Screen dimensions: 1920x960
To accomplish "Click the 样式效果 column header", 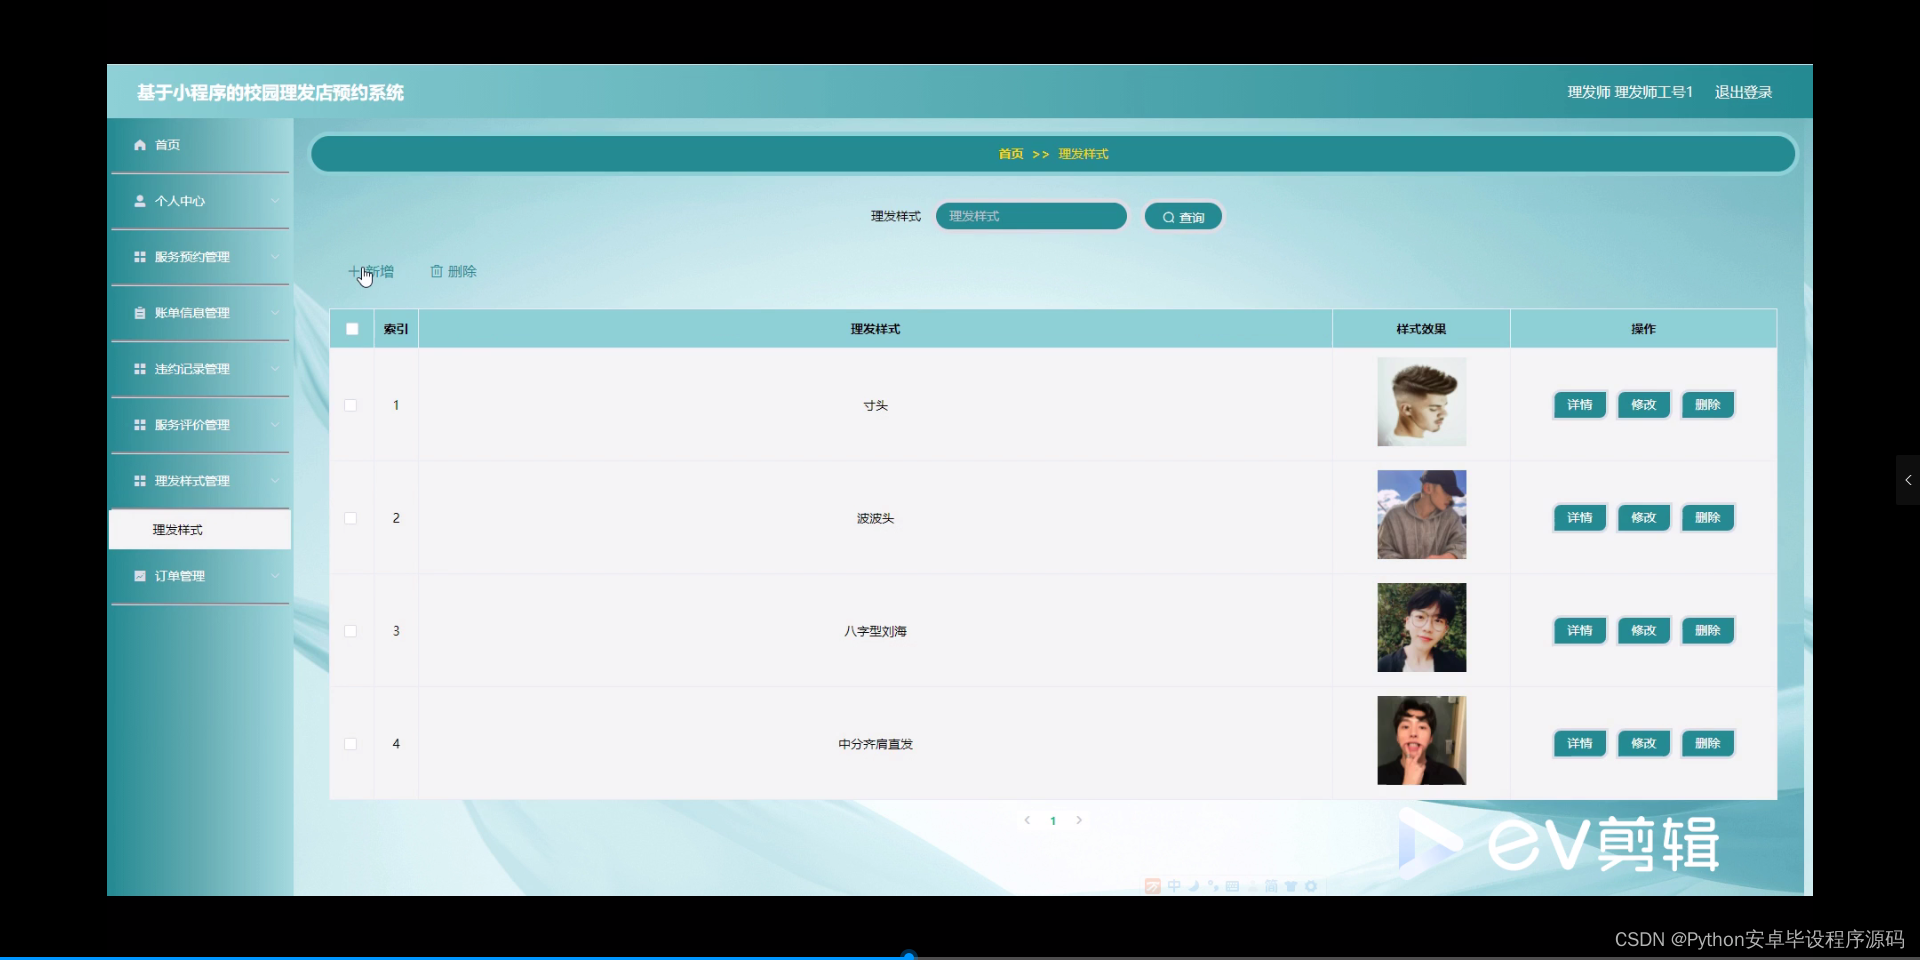I will click(1421, 329).
